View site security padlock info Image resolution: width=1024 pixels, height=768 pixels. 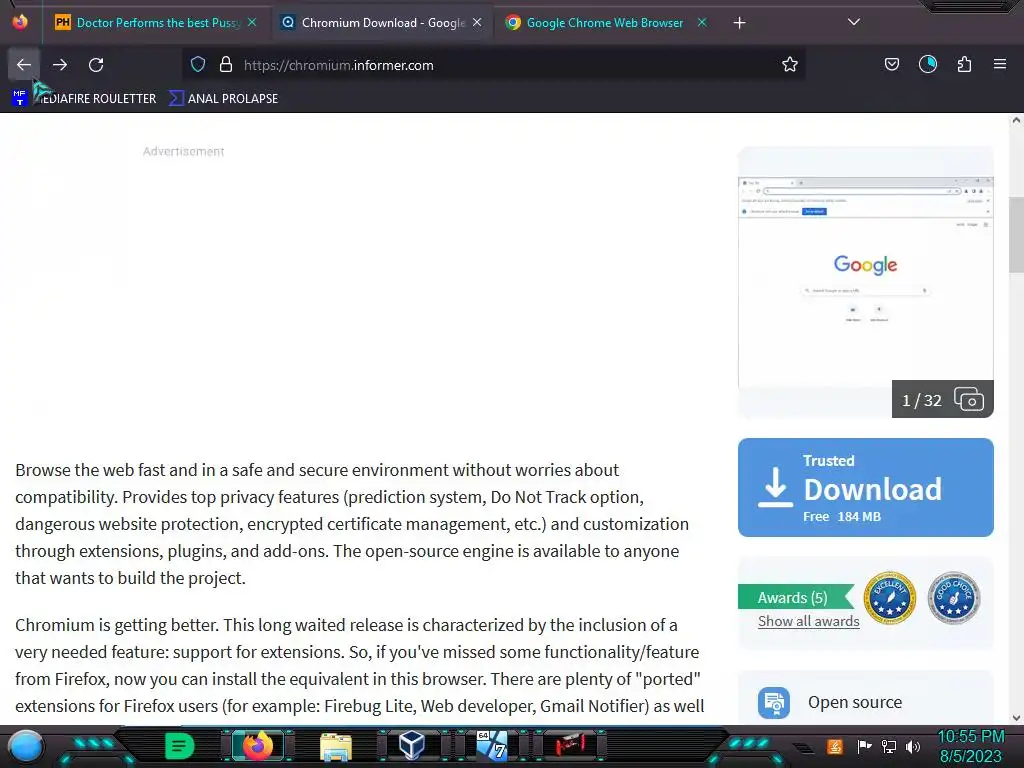click(x=226, y=65)
